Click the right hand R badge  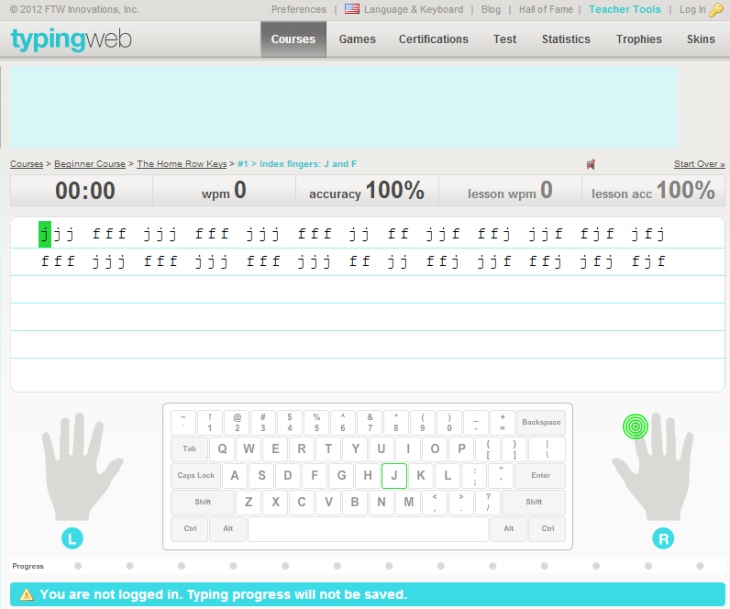pyautogui.click(x=662, y=539)
